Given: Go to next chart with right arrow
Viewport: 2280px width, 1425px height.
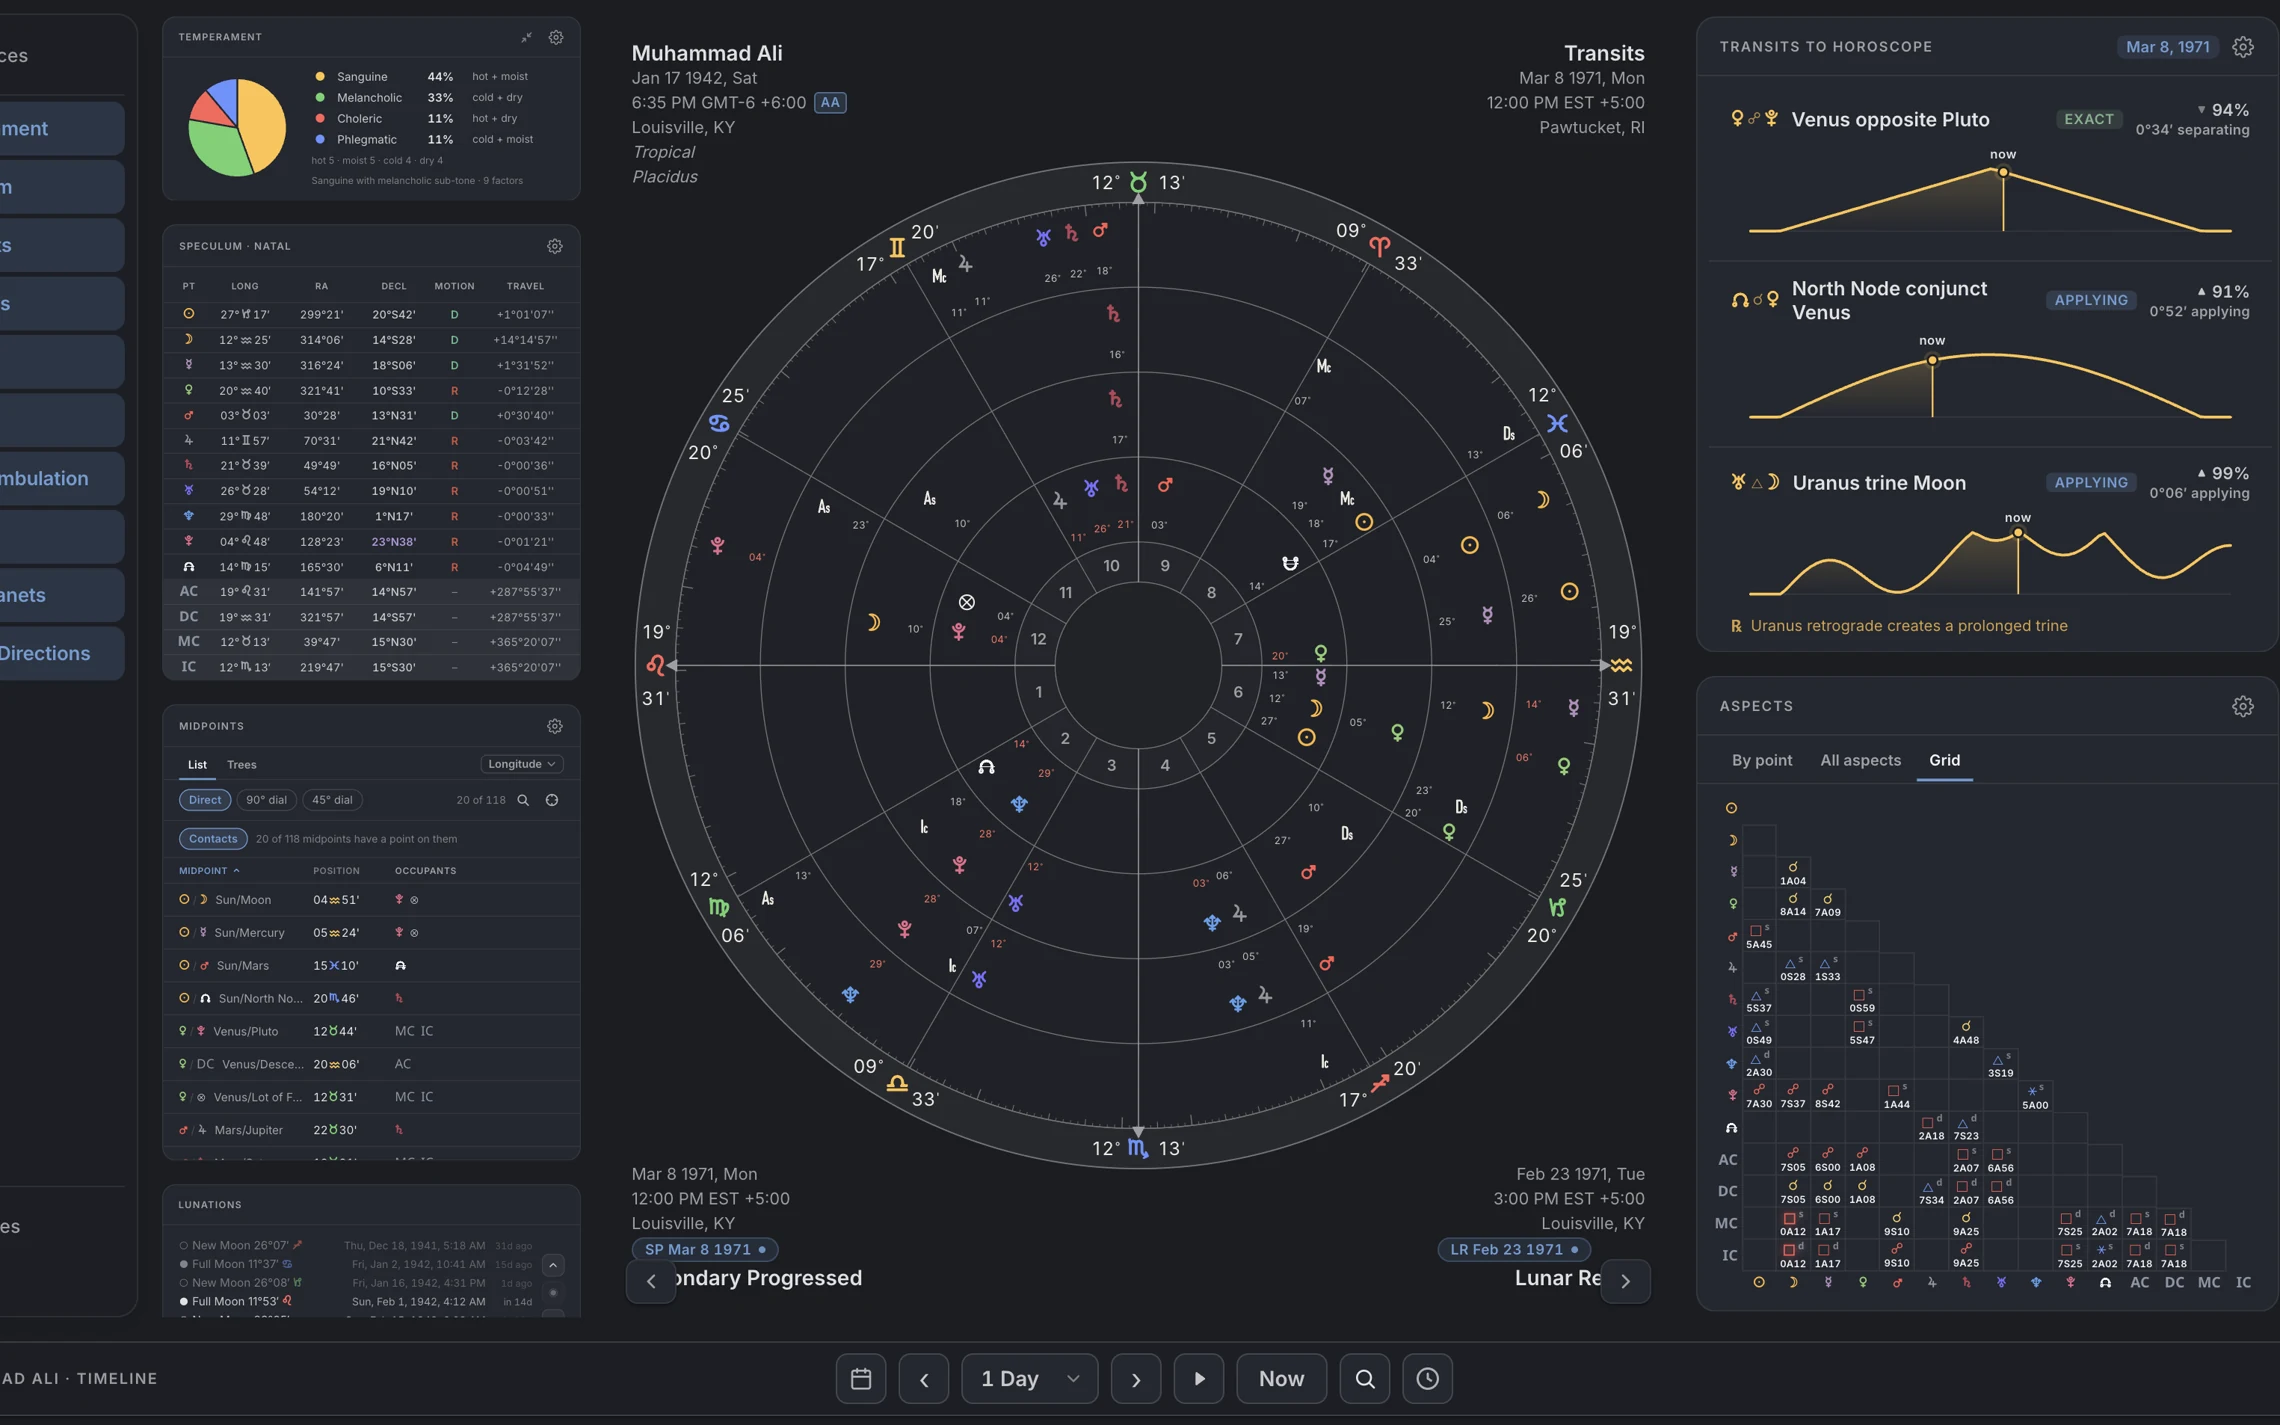Looking at the screenshot, I should coord(1626,1281).
